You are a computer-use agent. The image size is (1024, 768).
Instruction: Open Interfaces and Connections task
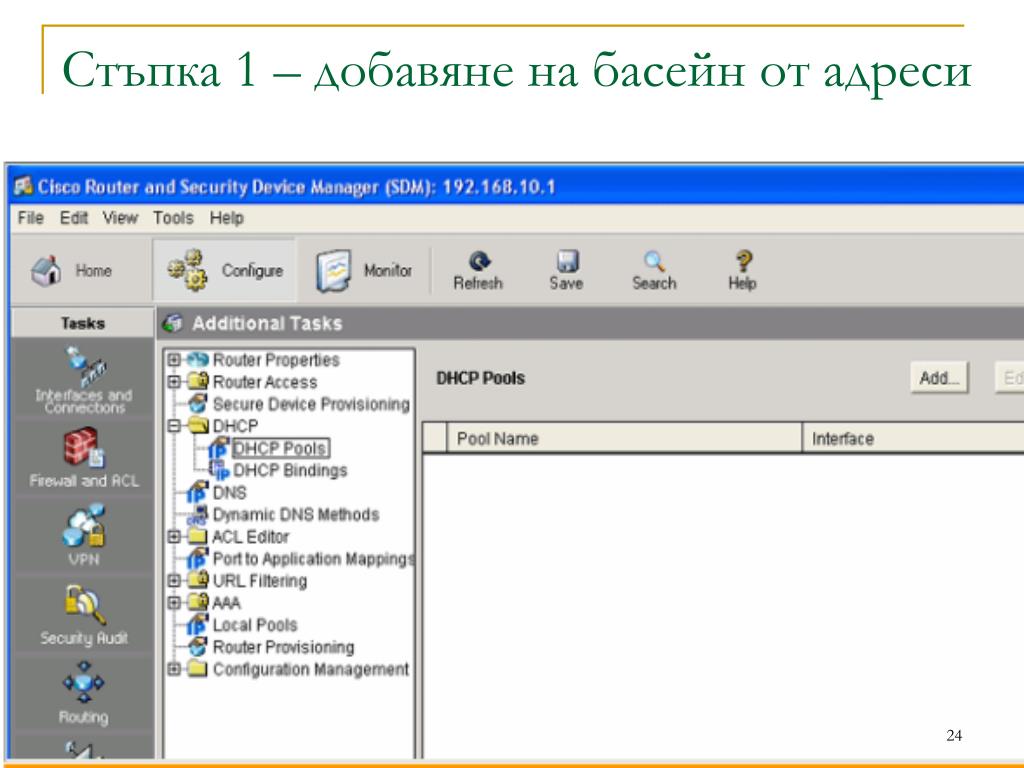(83, 381)
